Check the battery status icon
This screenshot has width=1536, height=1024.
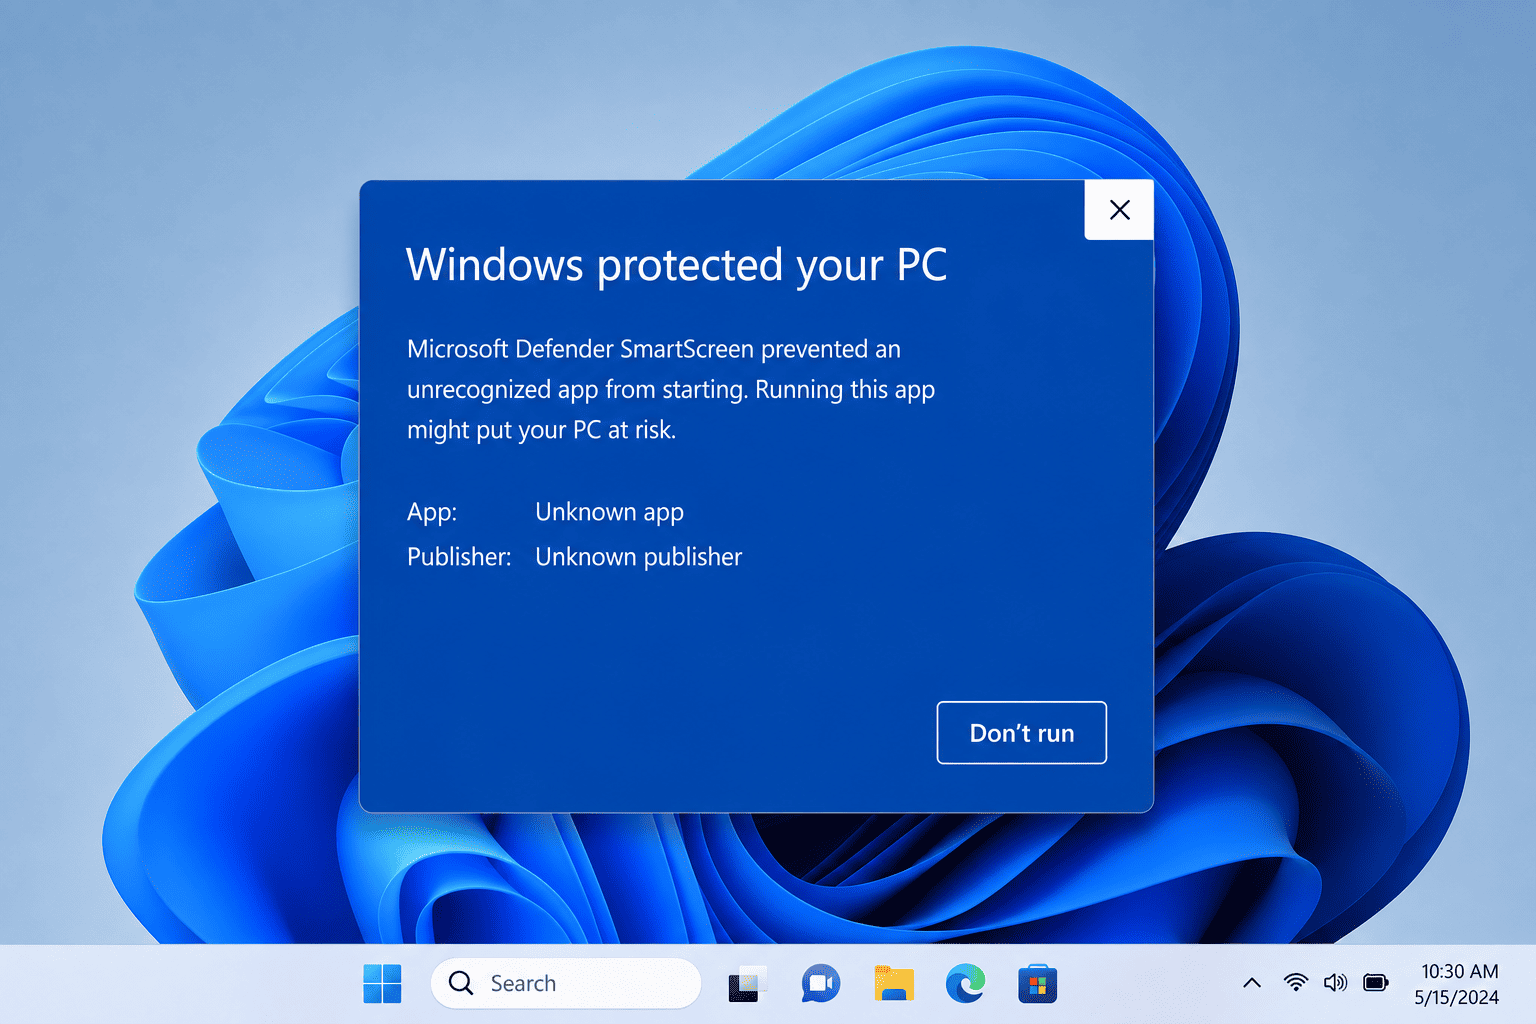1377,983
